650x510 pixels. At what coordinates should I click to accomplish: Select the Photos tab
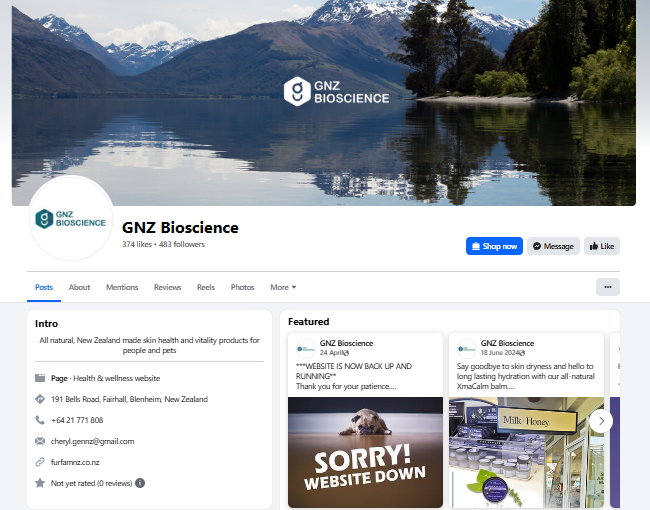[x=243, y=287]
